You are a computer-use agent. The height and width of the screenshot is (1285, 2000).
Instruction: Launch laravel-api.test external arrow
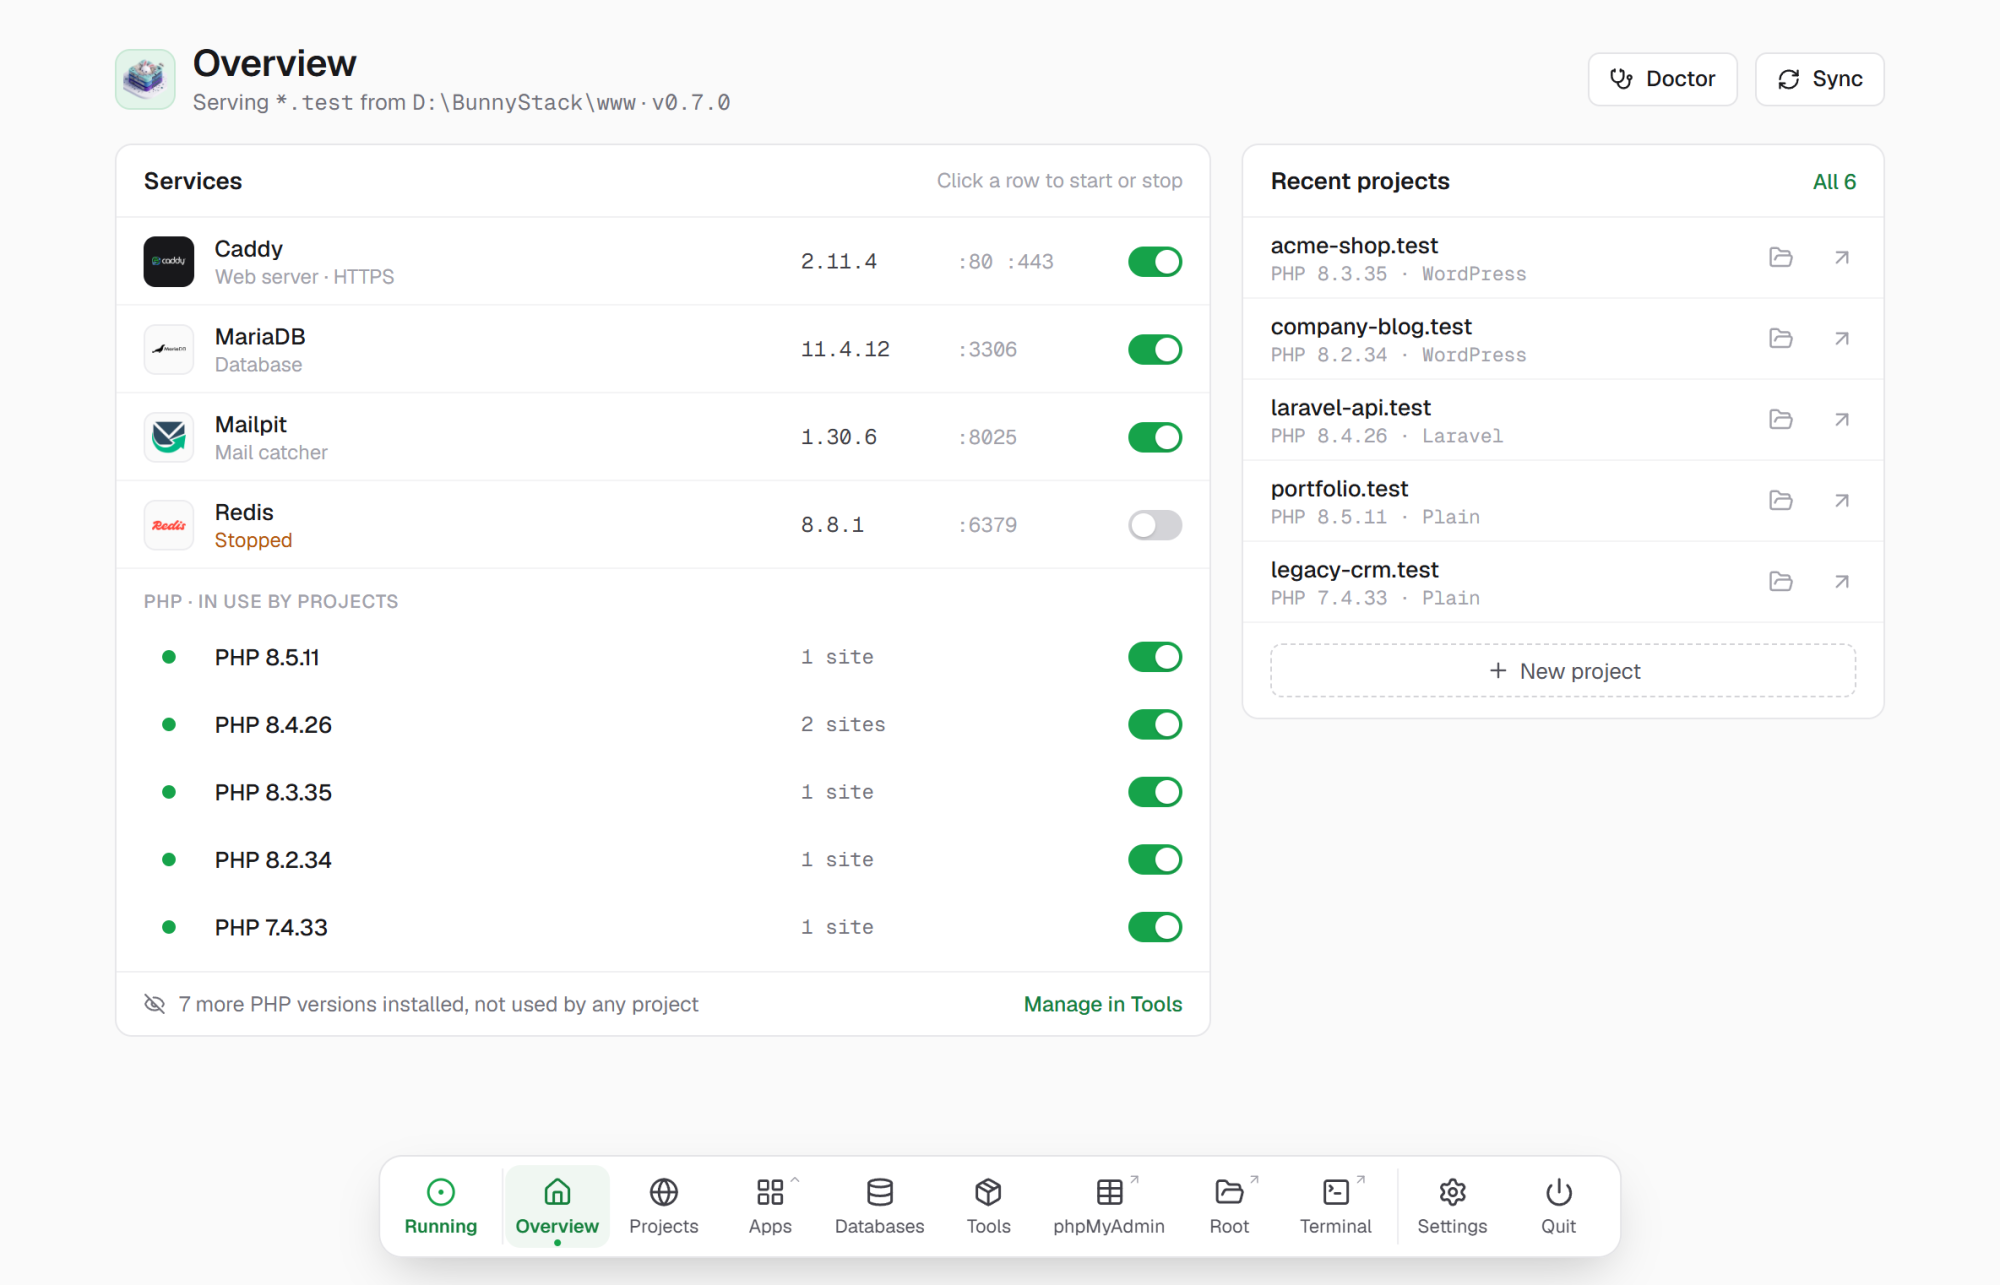[1842, 420]
